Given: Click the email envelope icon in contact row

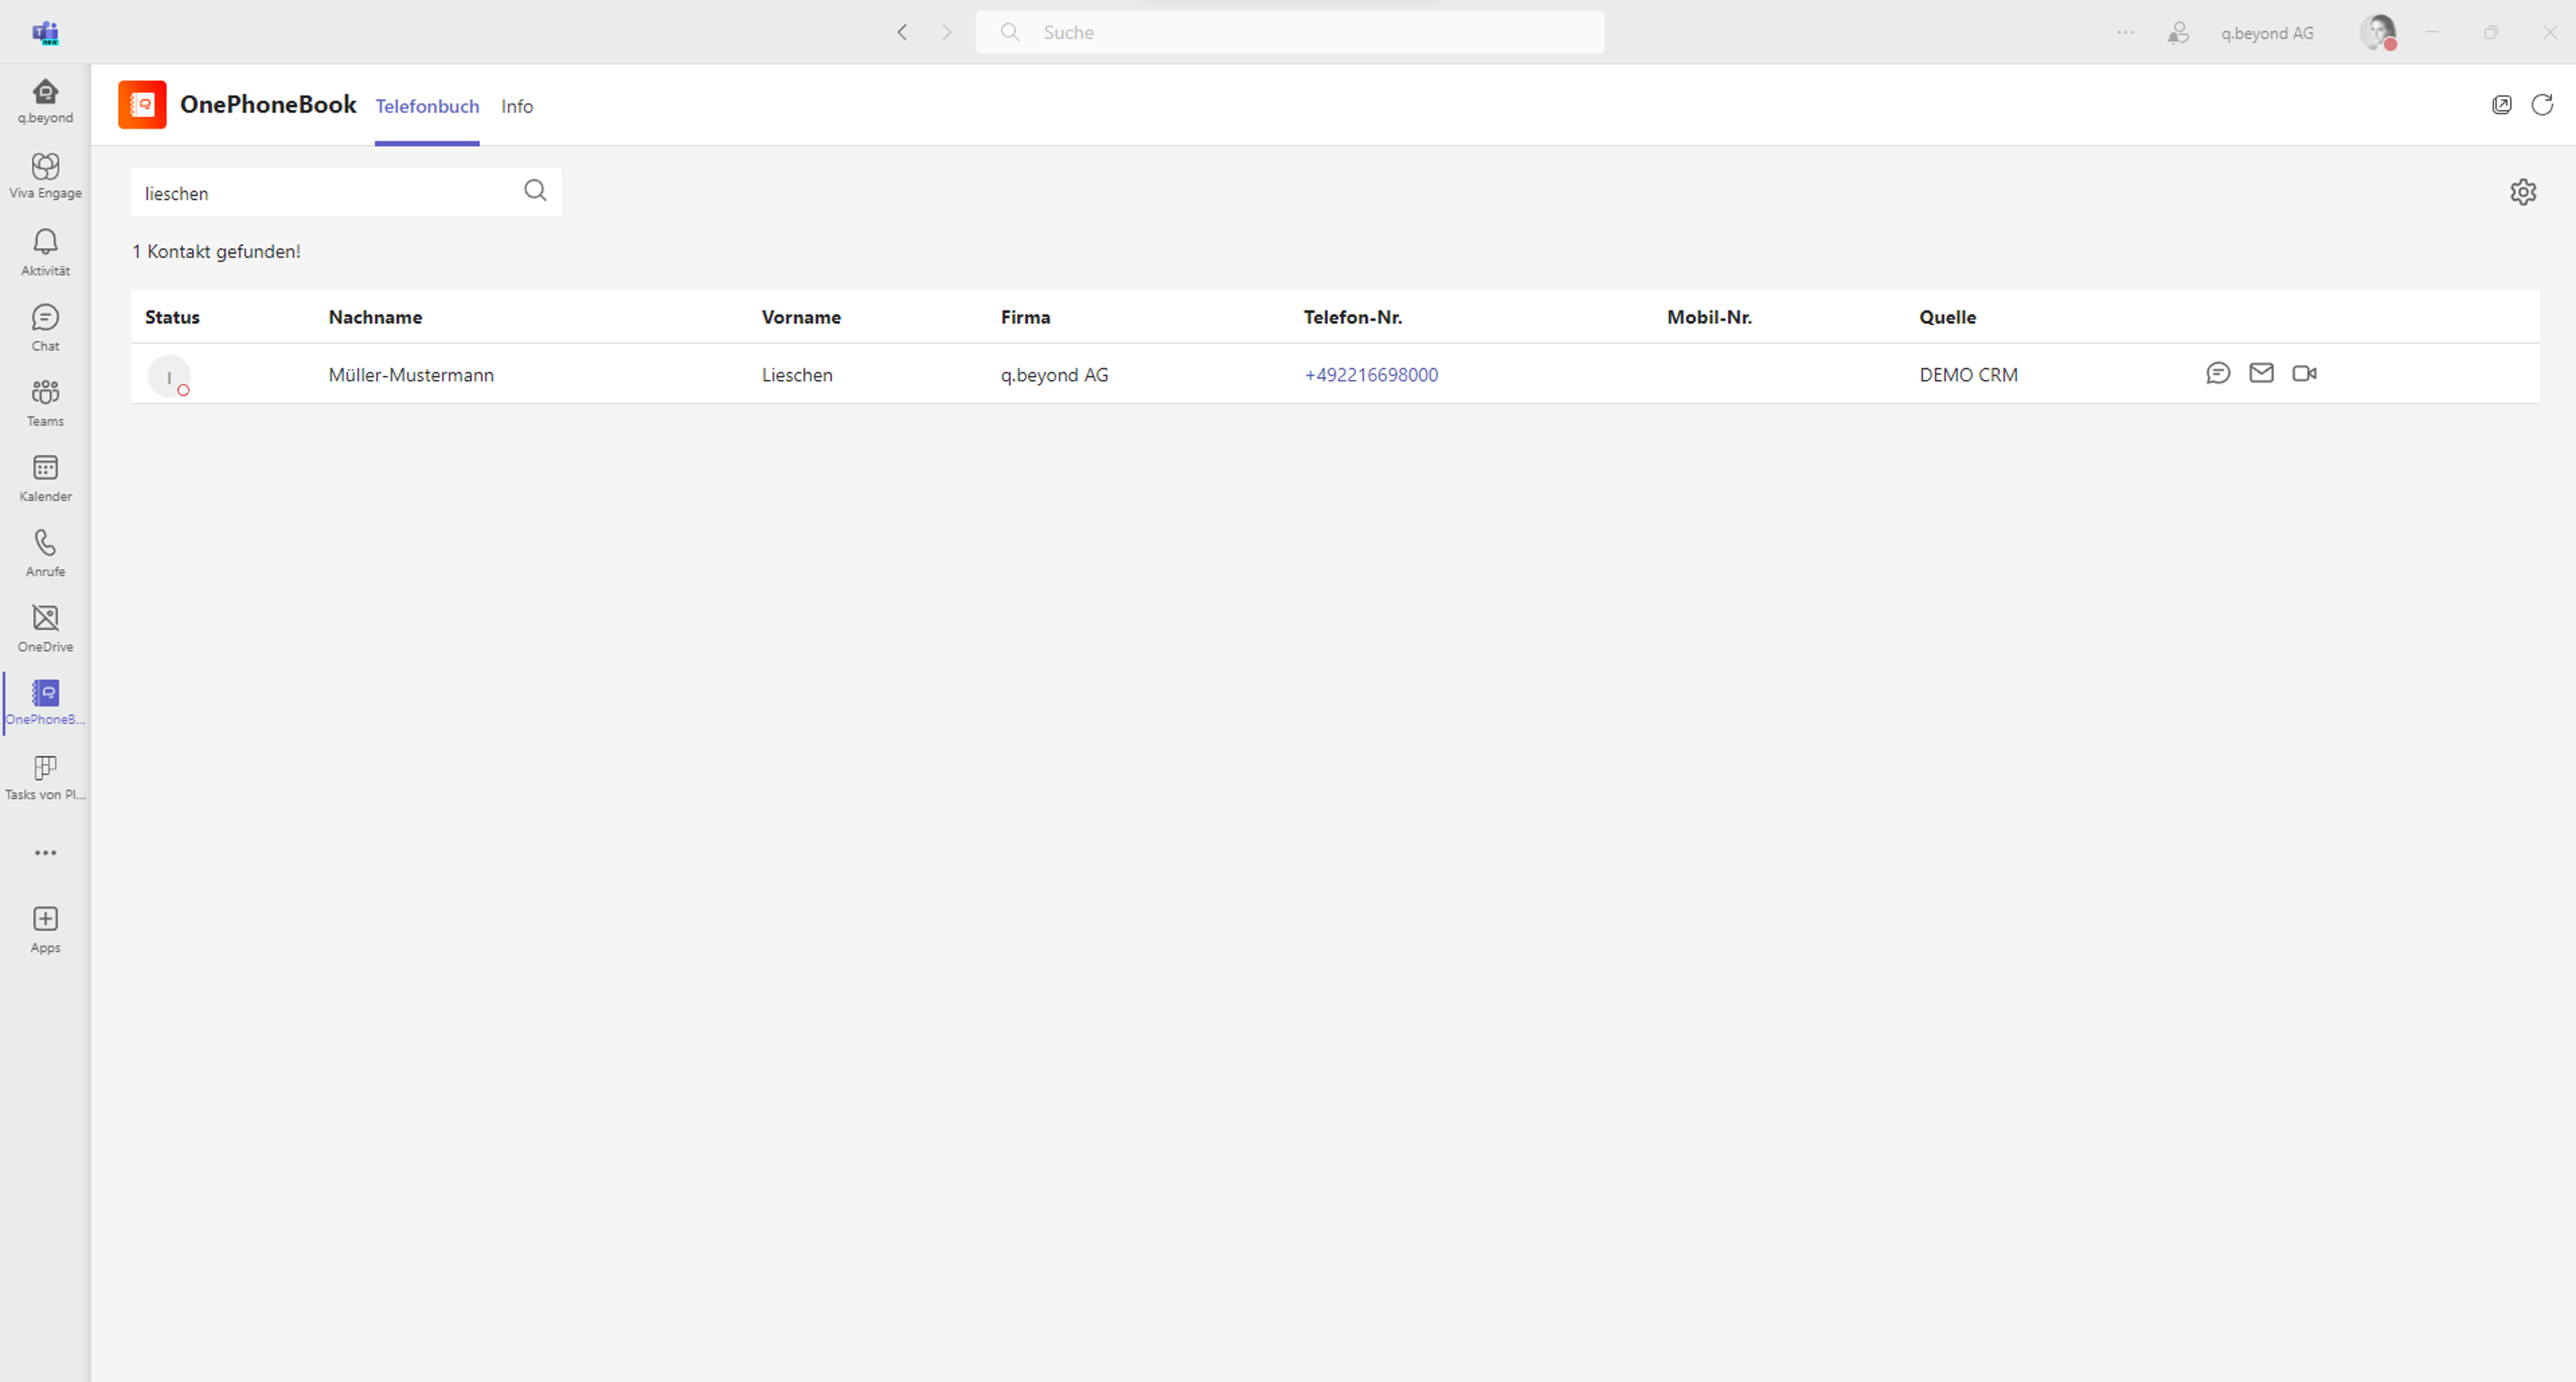Looking at the screenshot, I should click(x=2261, y=373).
